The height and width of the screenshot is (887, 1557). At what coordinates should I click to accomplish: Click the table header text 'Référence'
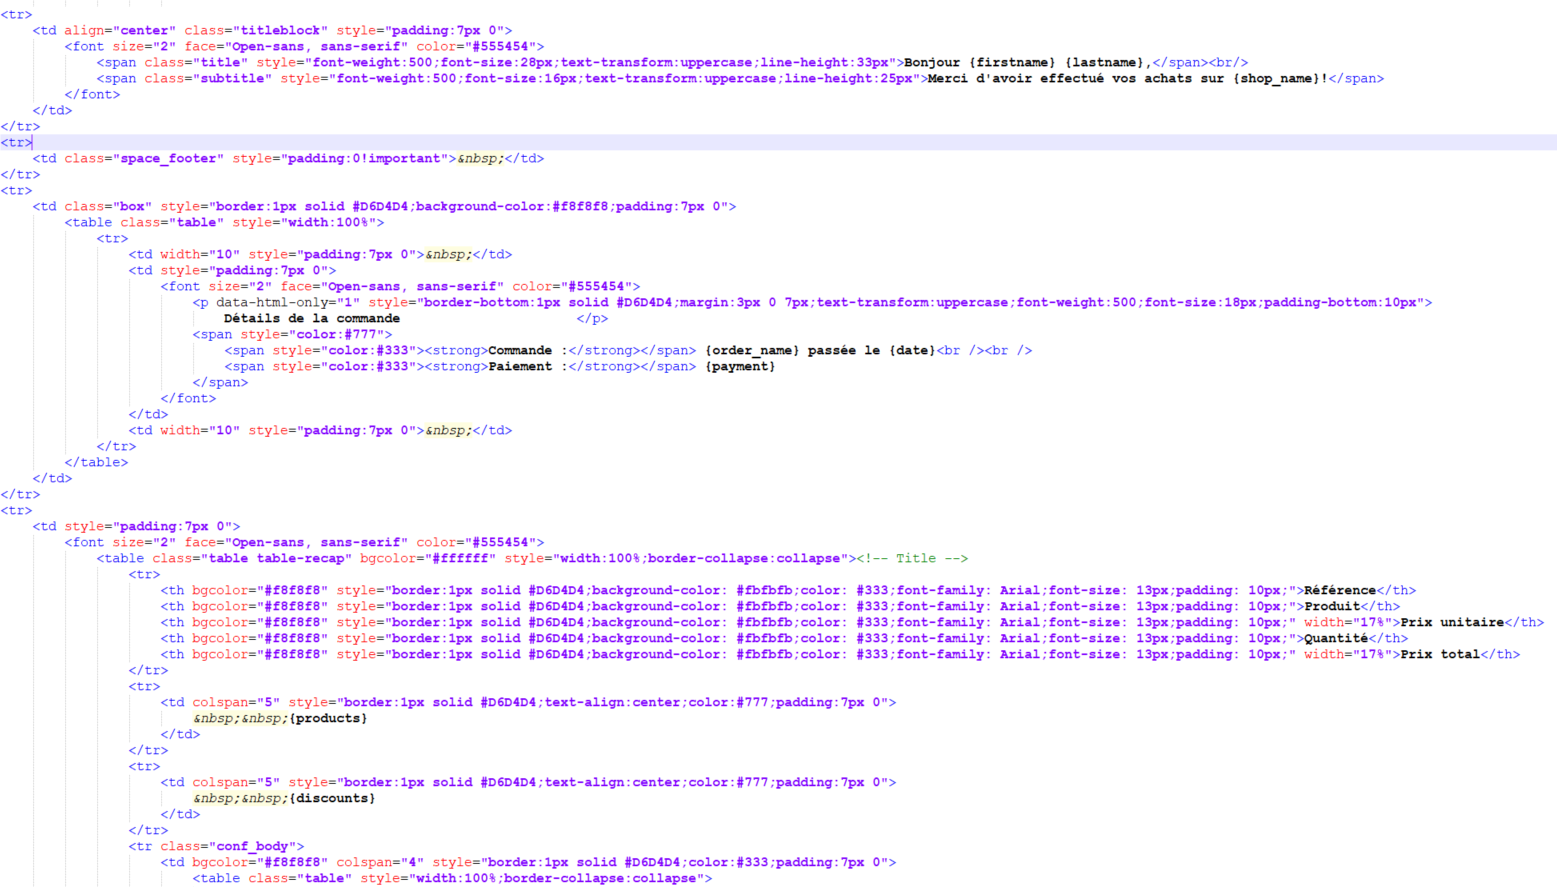1340,590
